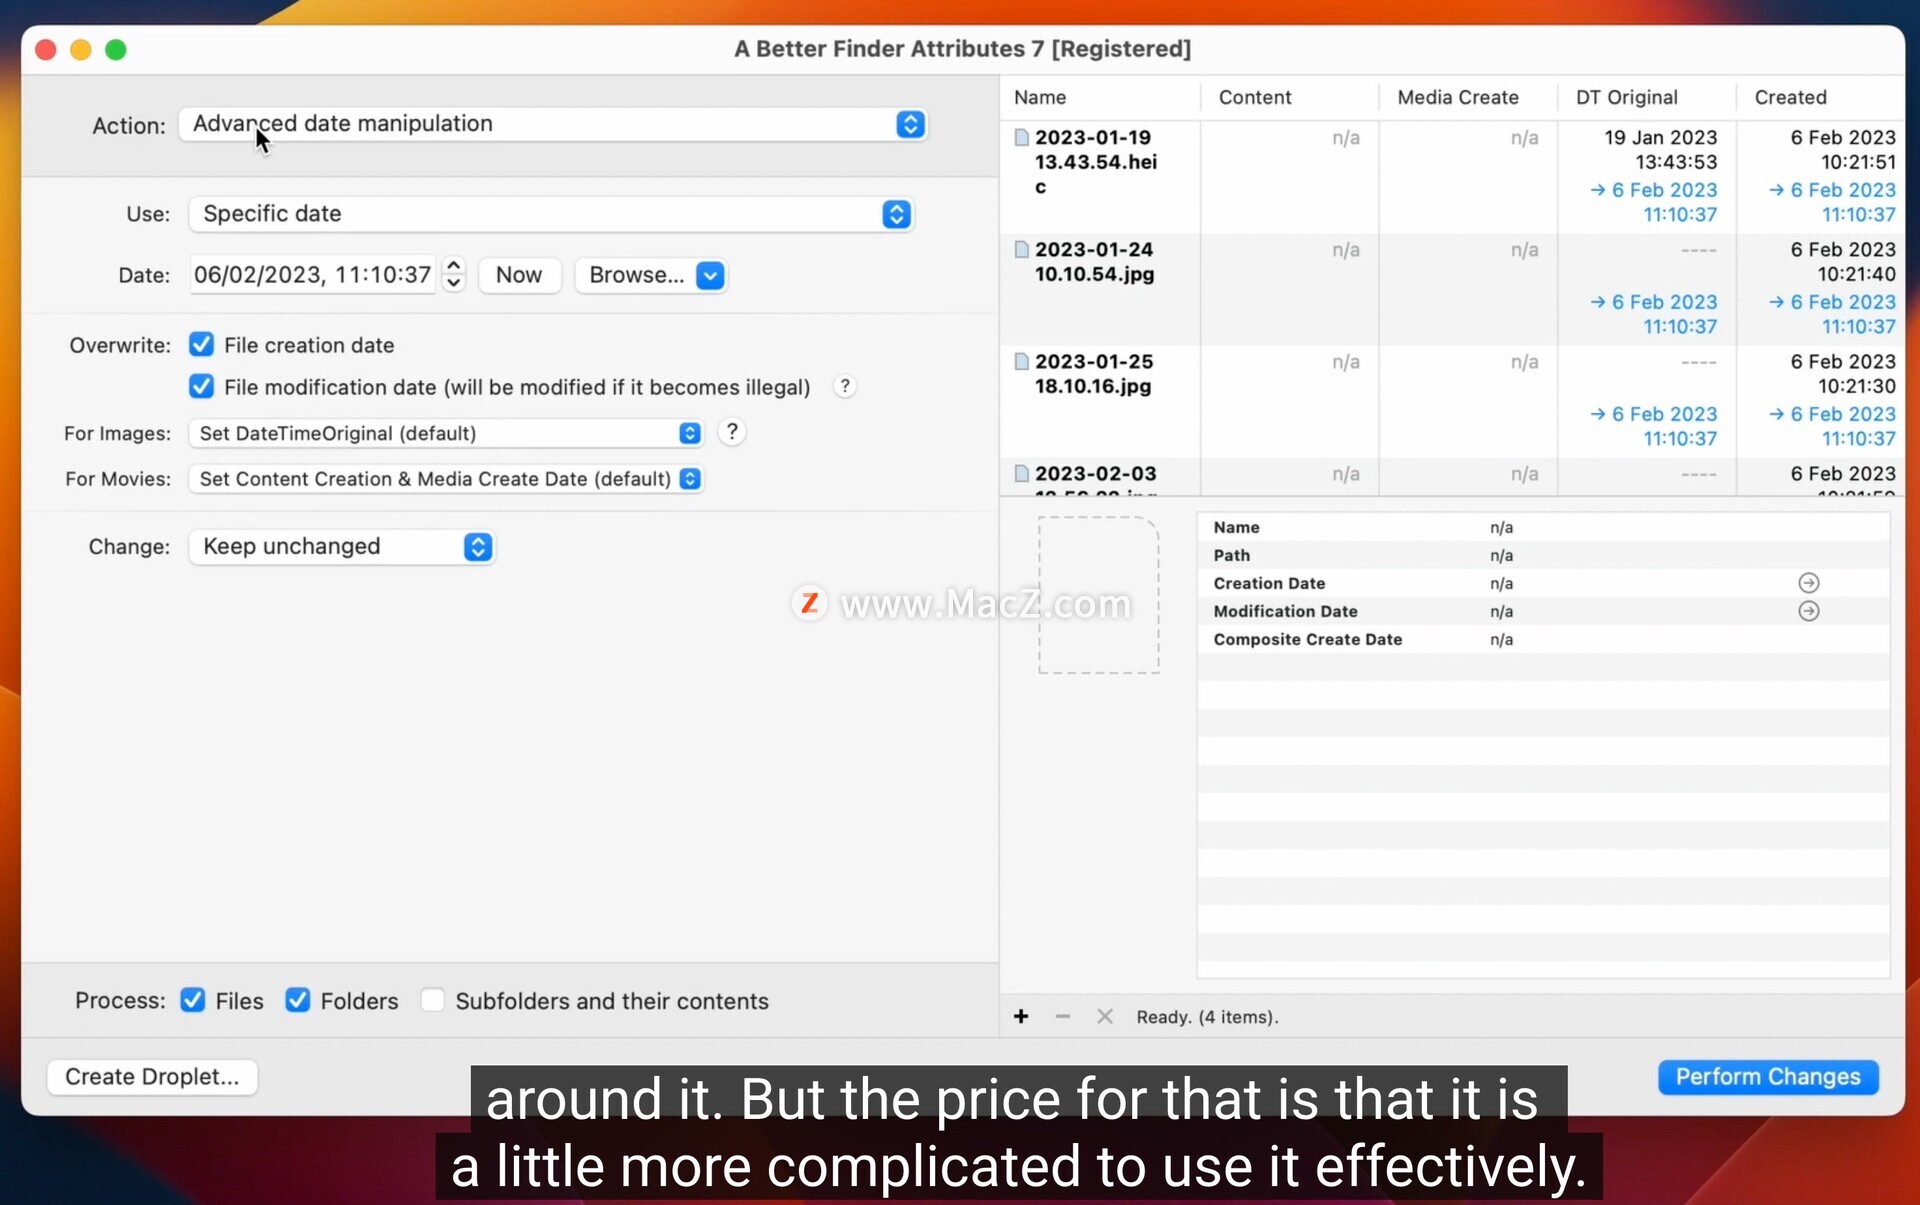Screen dimensions: 1920x1205
Task: Click the Composite Create Date details row
Action: 1543,640
